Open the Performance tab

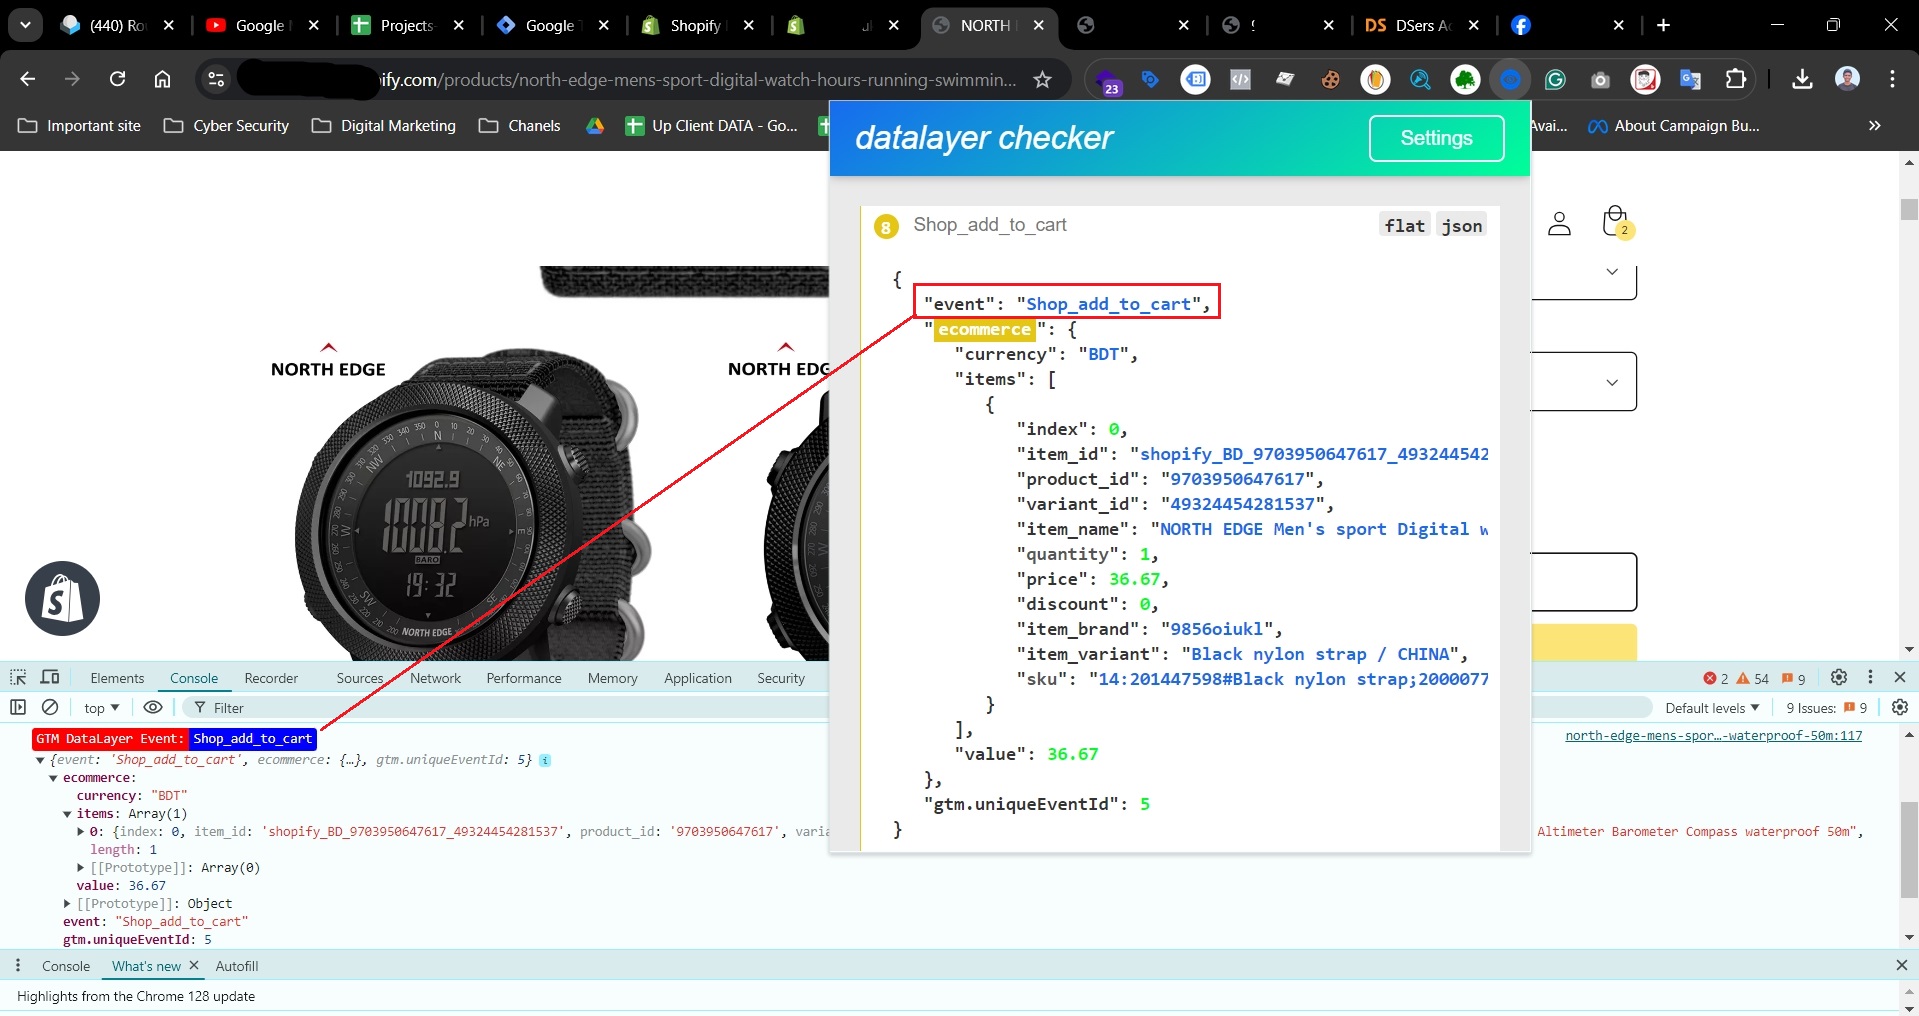(524, 678)
